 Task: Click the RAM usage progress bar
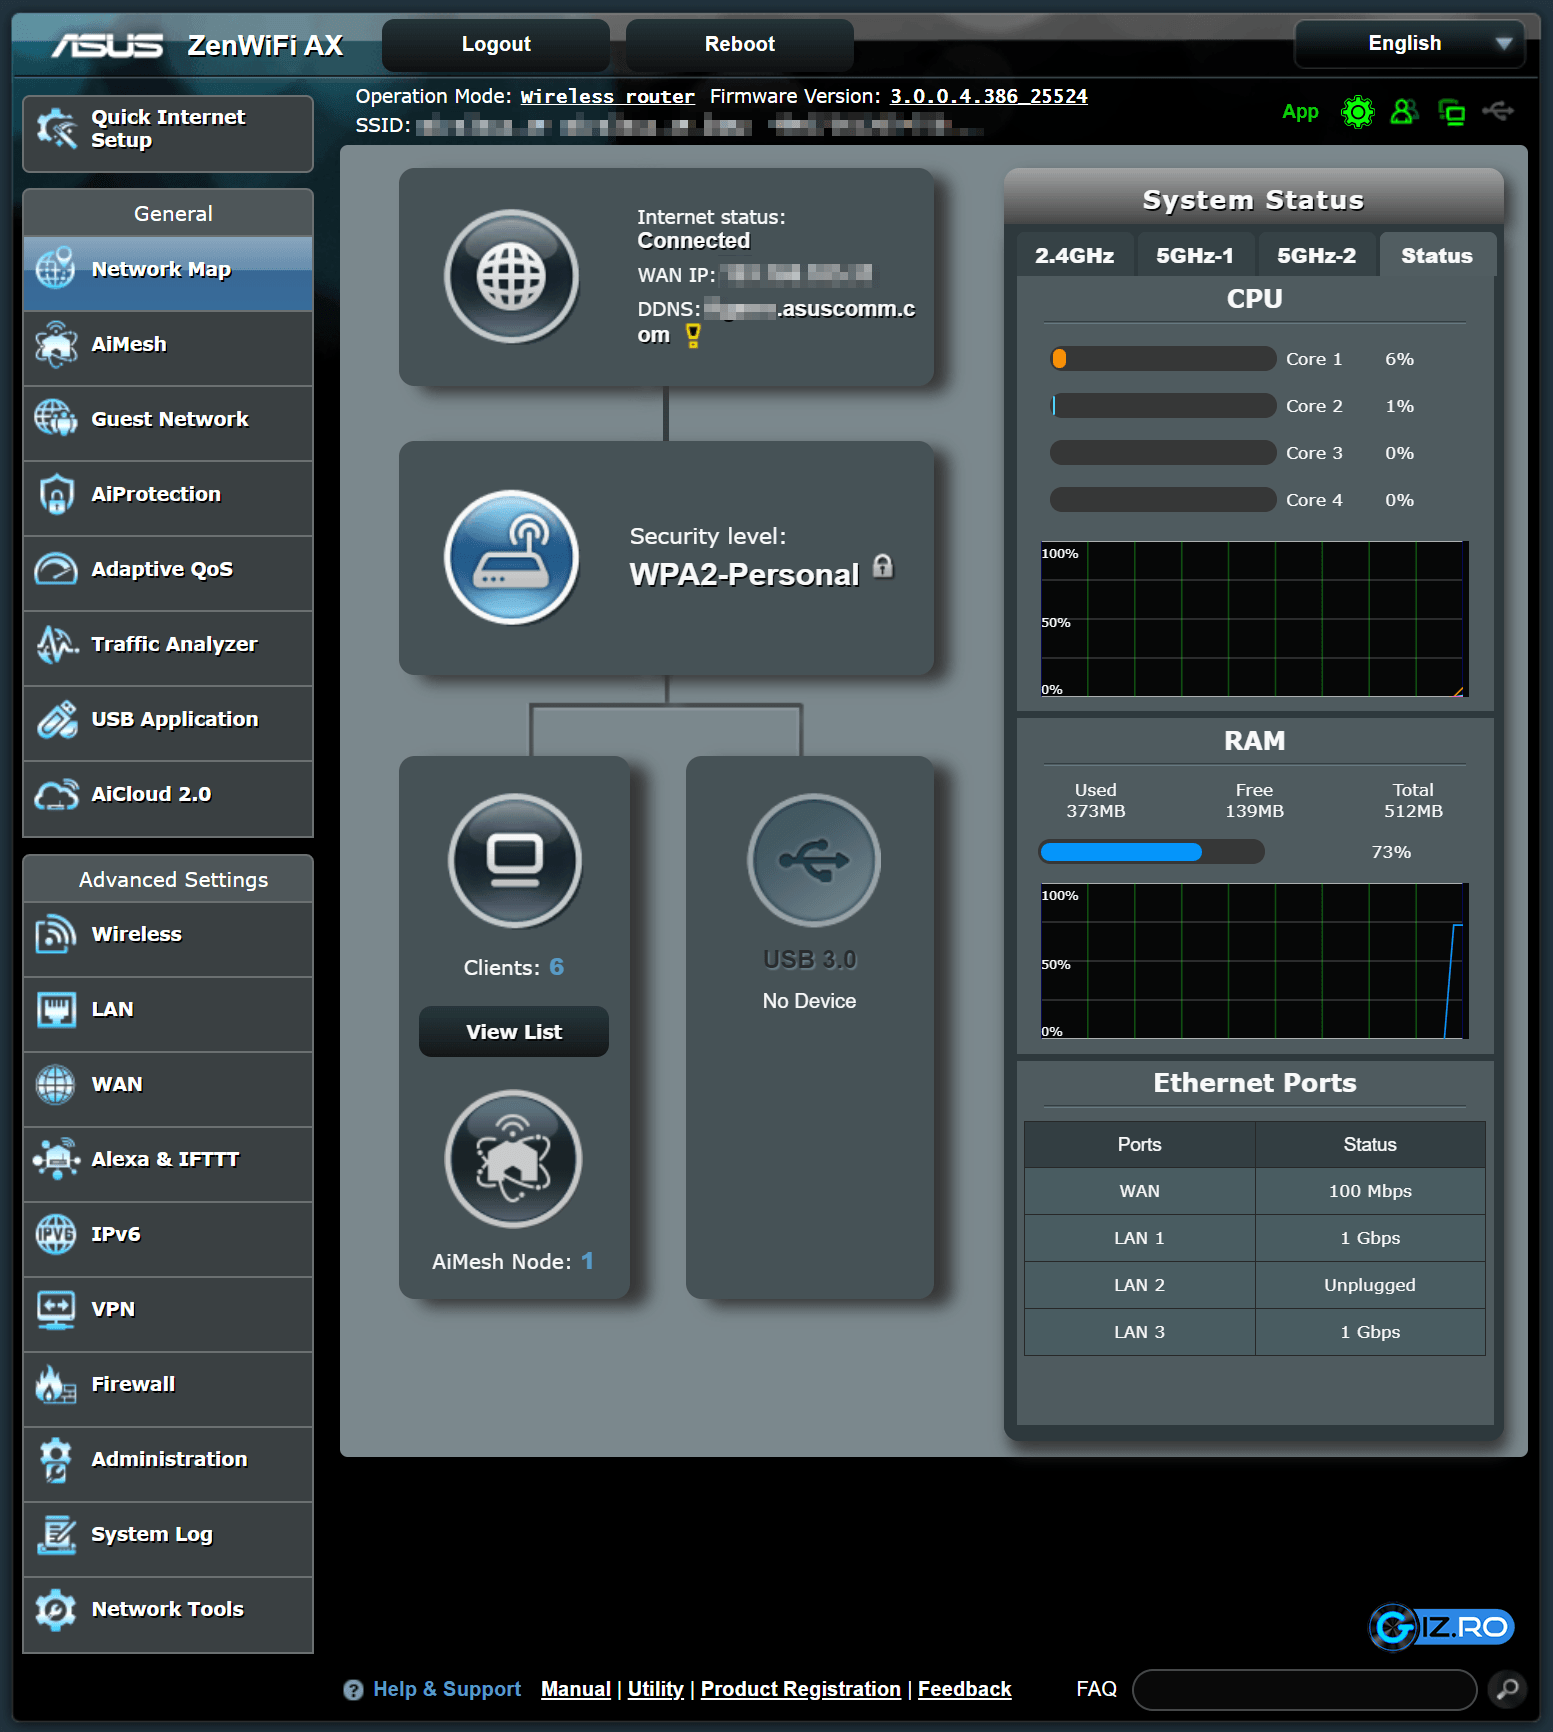coord(1151,852)
